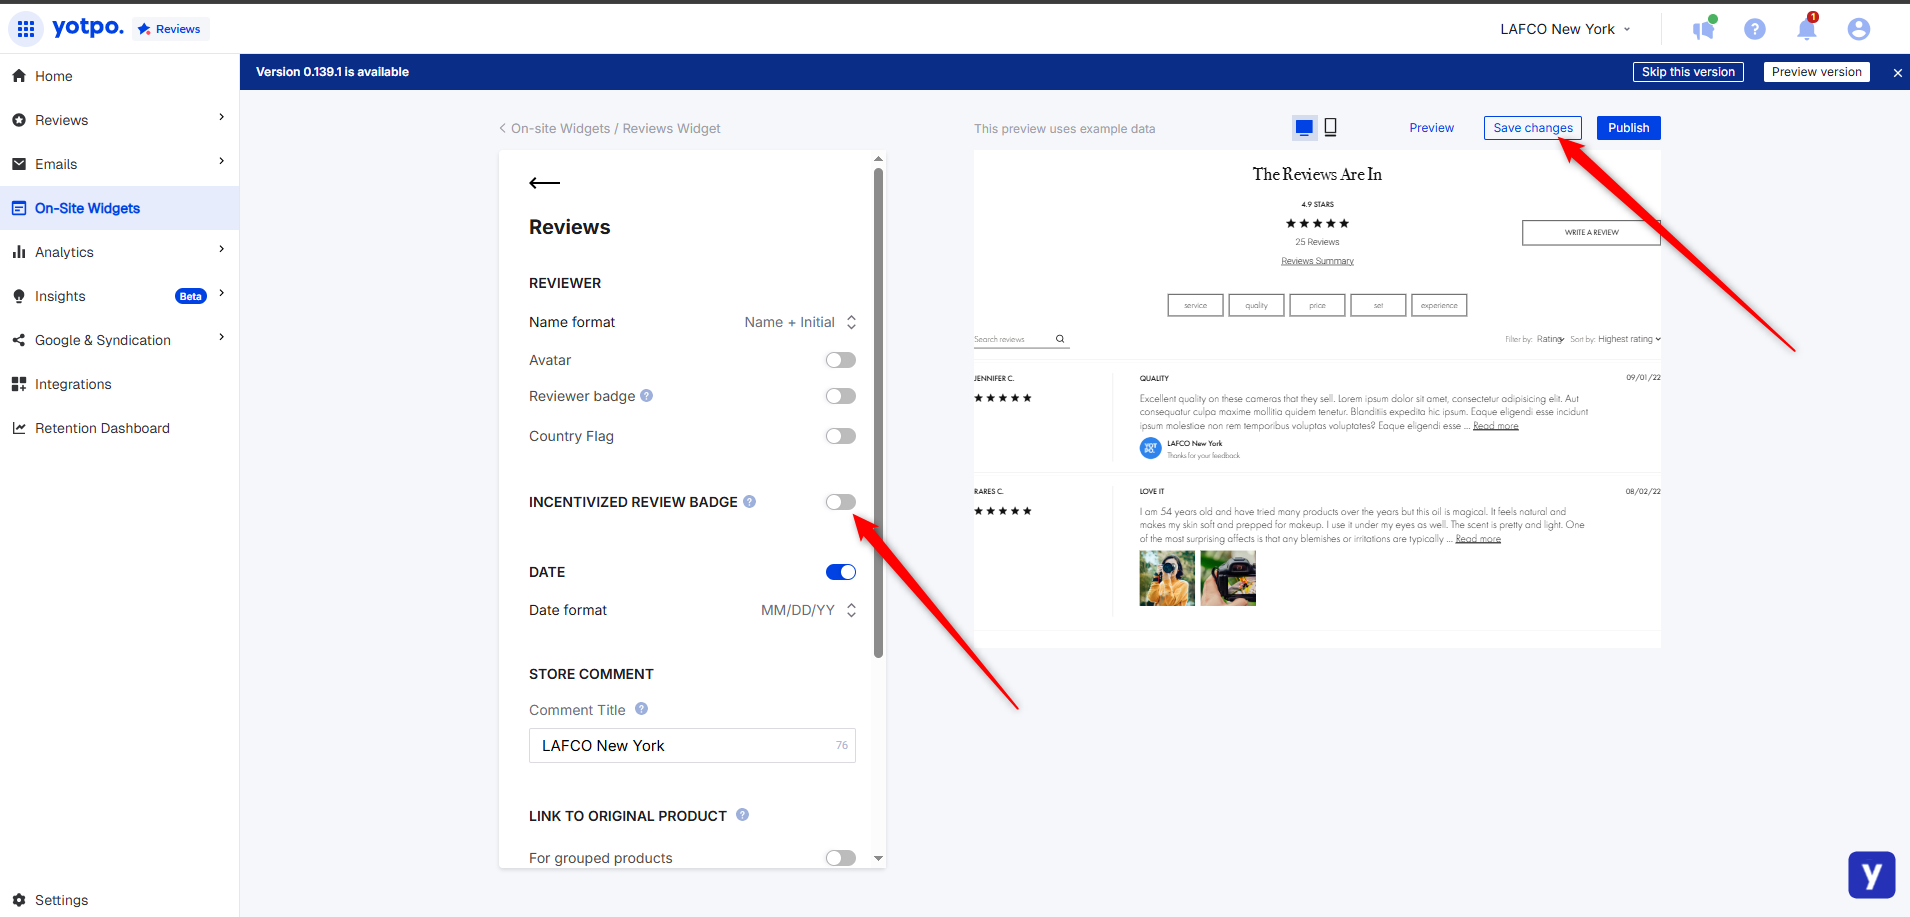Click Skip this version button

(1688, 72)
